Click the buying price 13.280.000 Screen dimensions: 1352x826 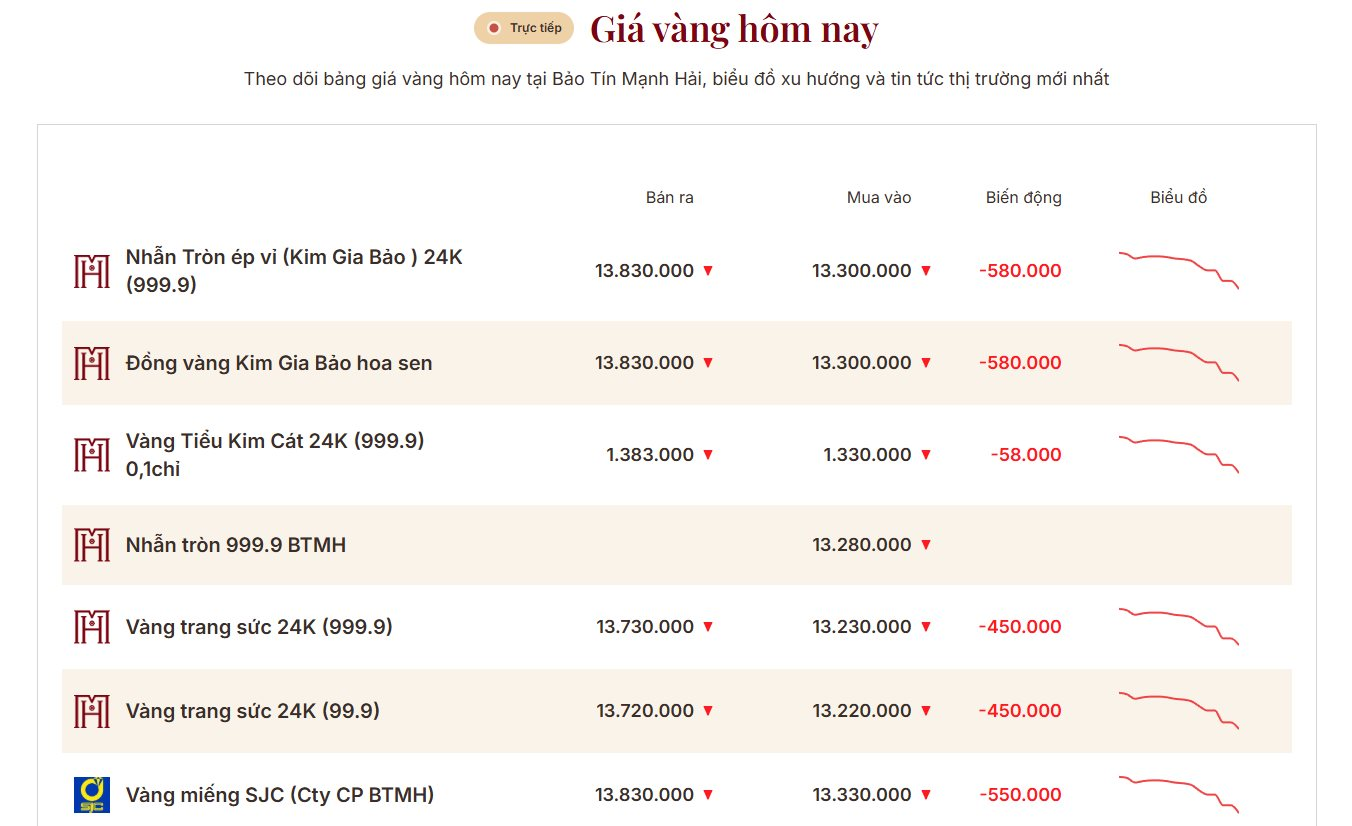[x=862, y=545]
